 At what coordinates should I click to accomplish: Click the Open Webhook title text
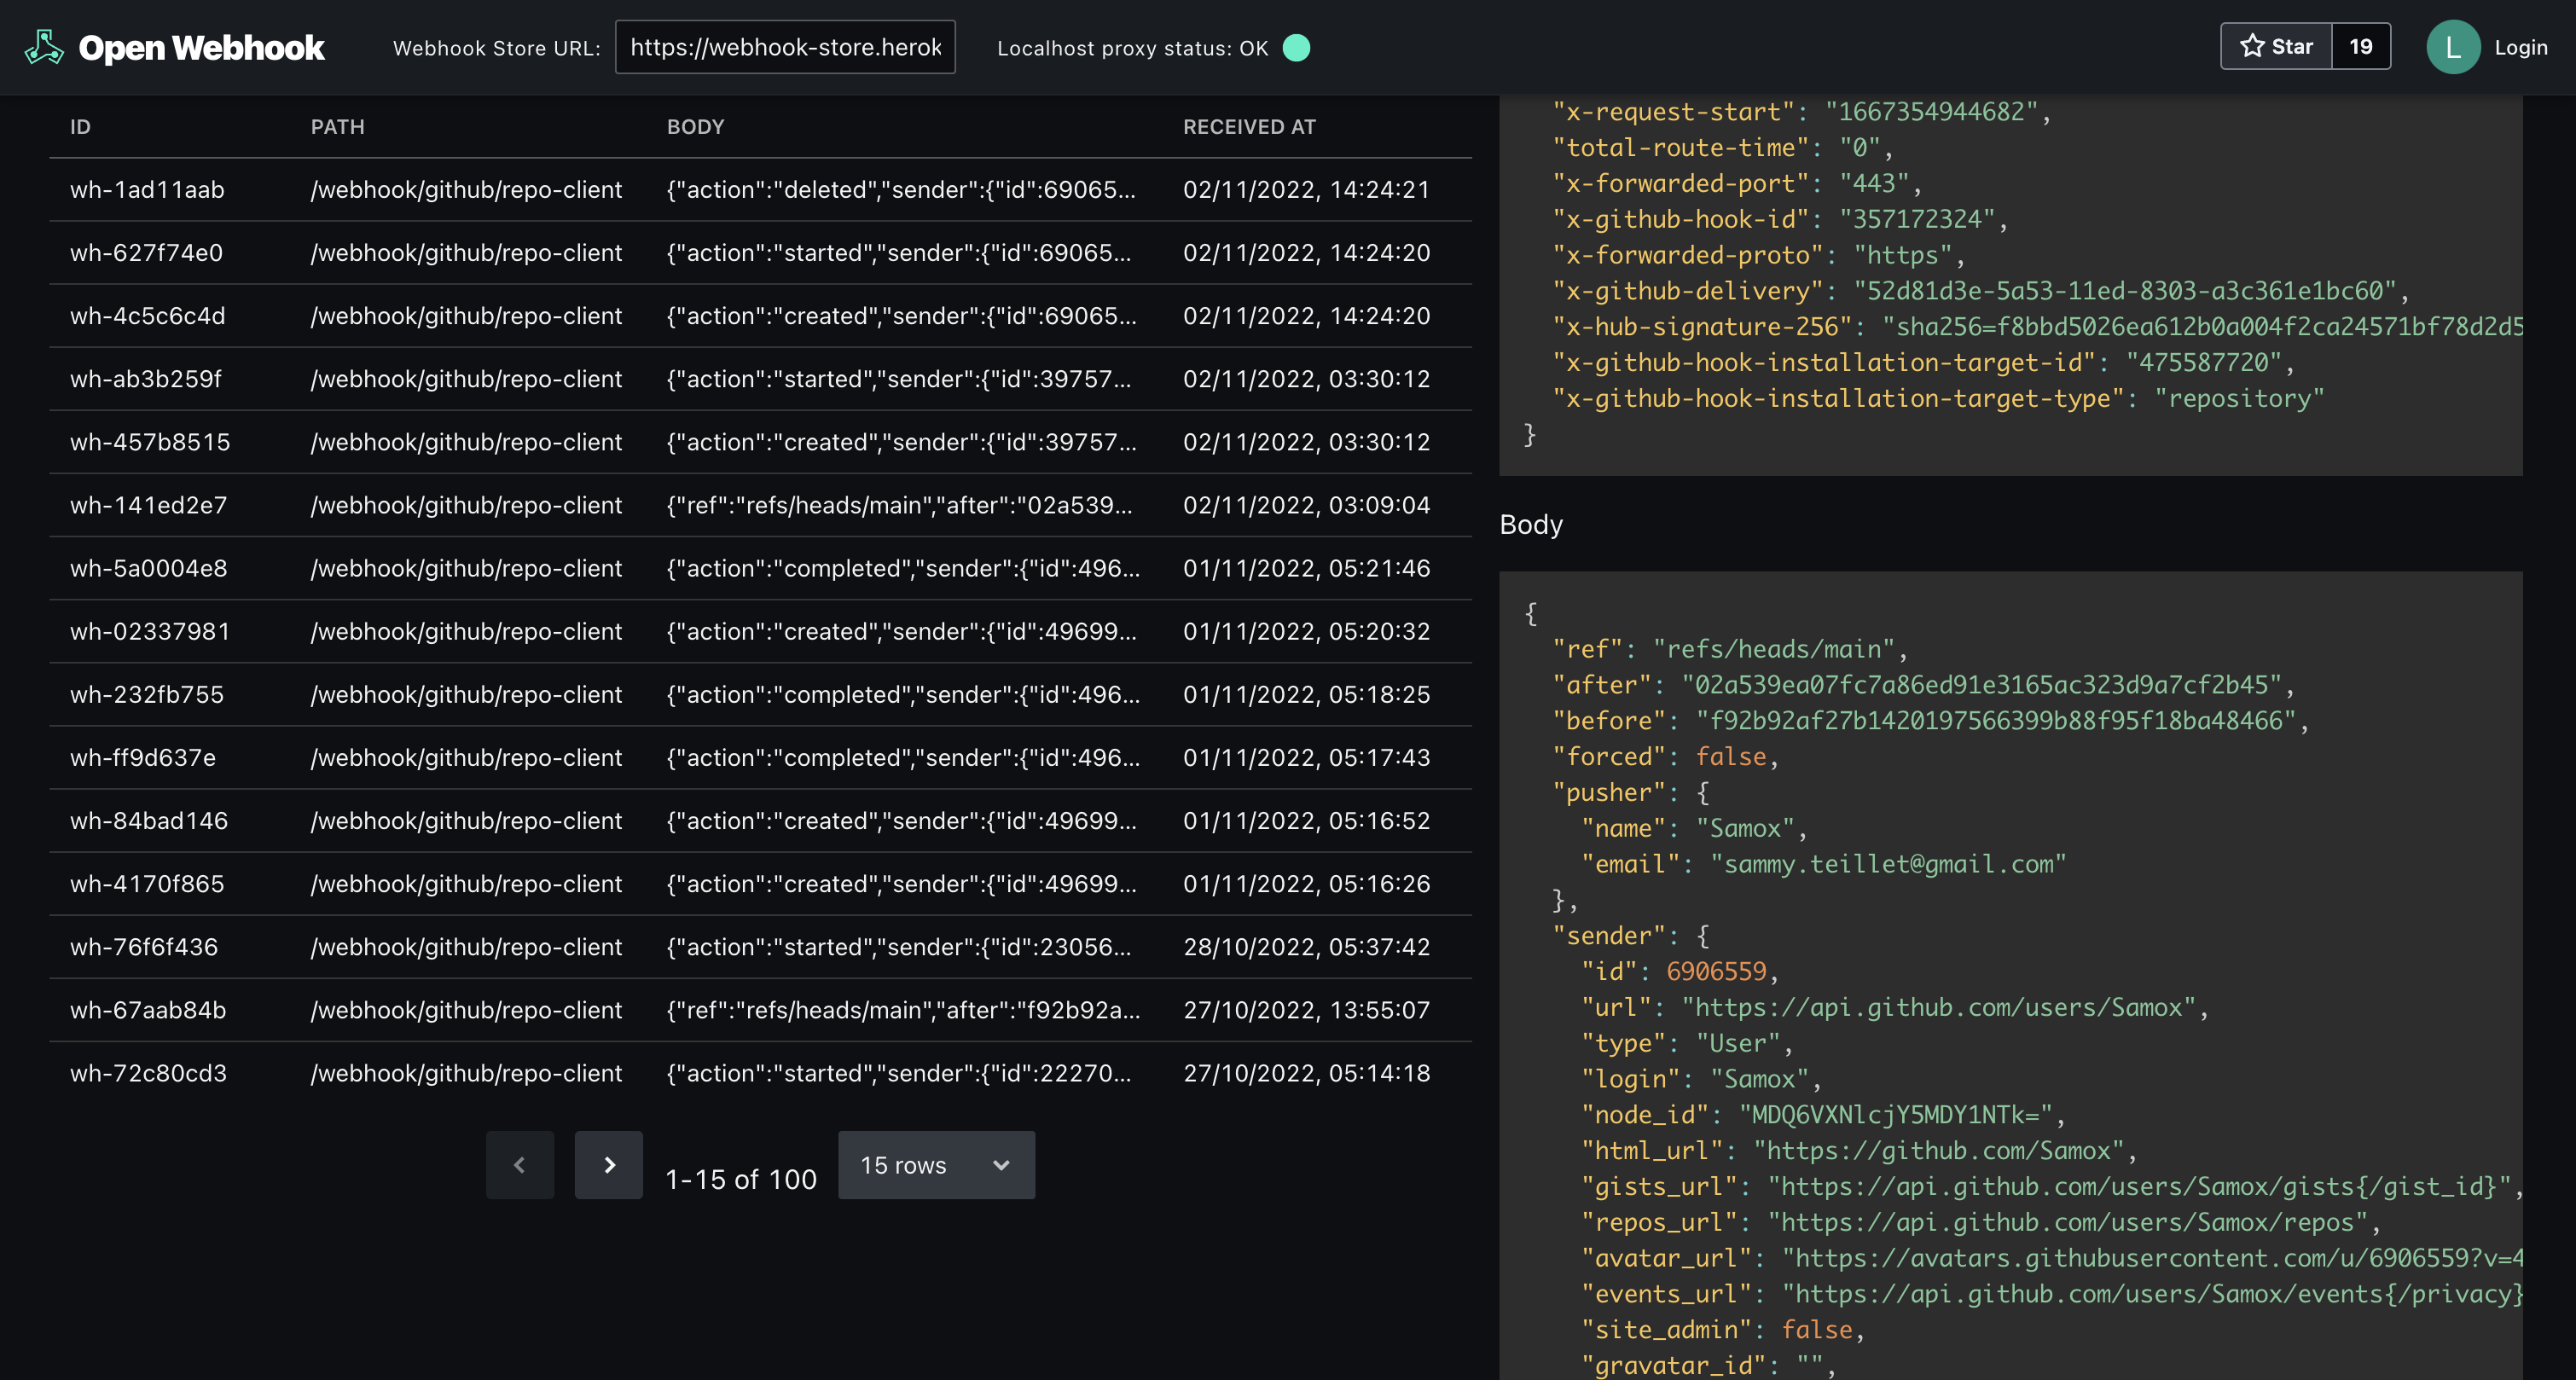[x=201, y=47]
